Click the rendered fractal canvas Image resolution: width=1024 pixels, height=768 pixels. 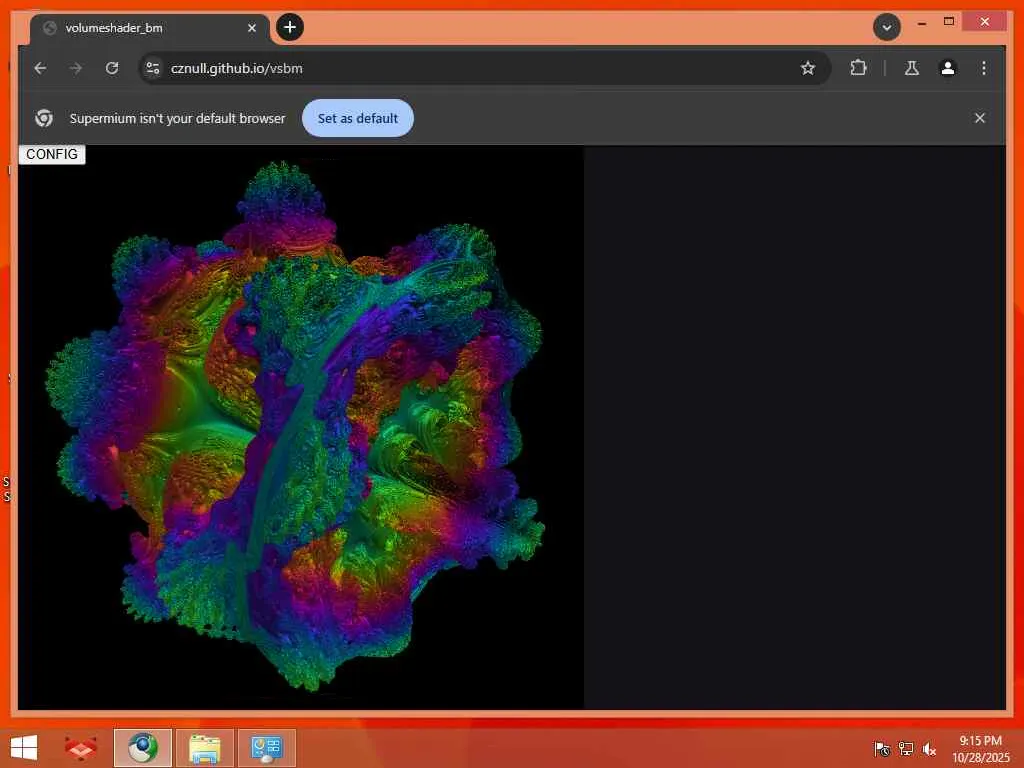click(x=300, y=427)
